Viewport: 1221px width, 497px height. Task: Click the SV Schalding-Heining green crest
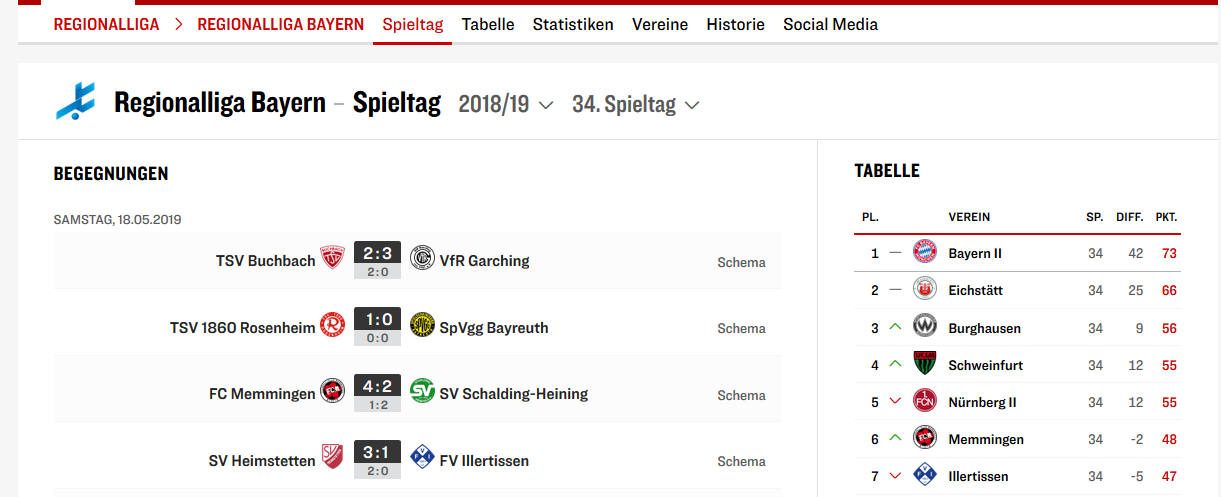click(422, 392)
